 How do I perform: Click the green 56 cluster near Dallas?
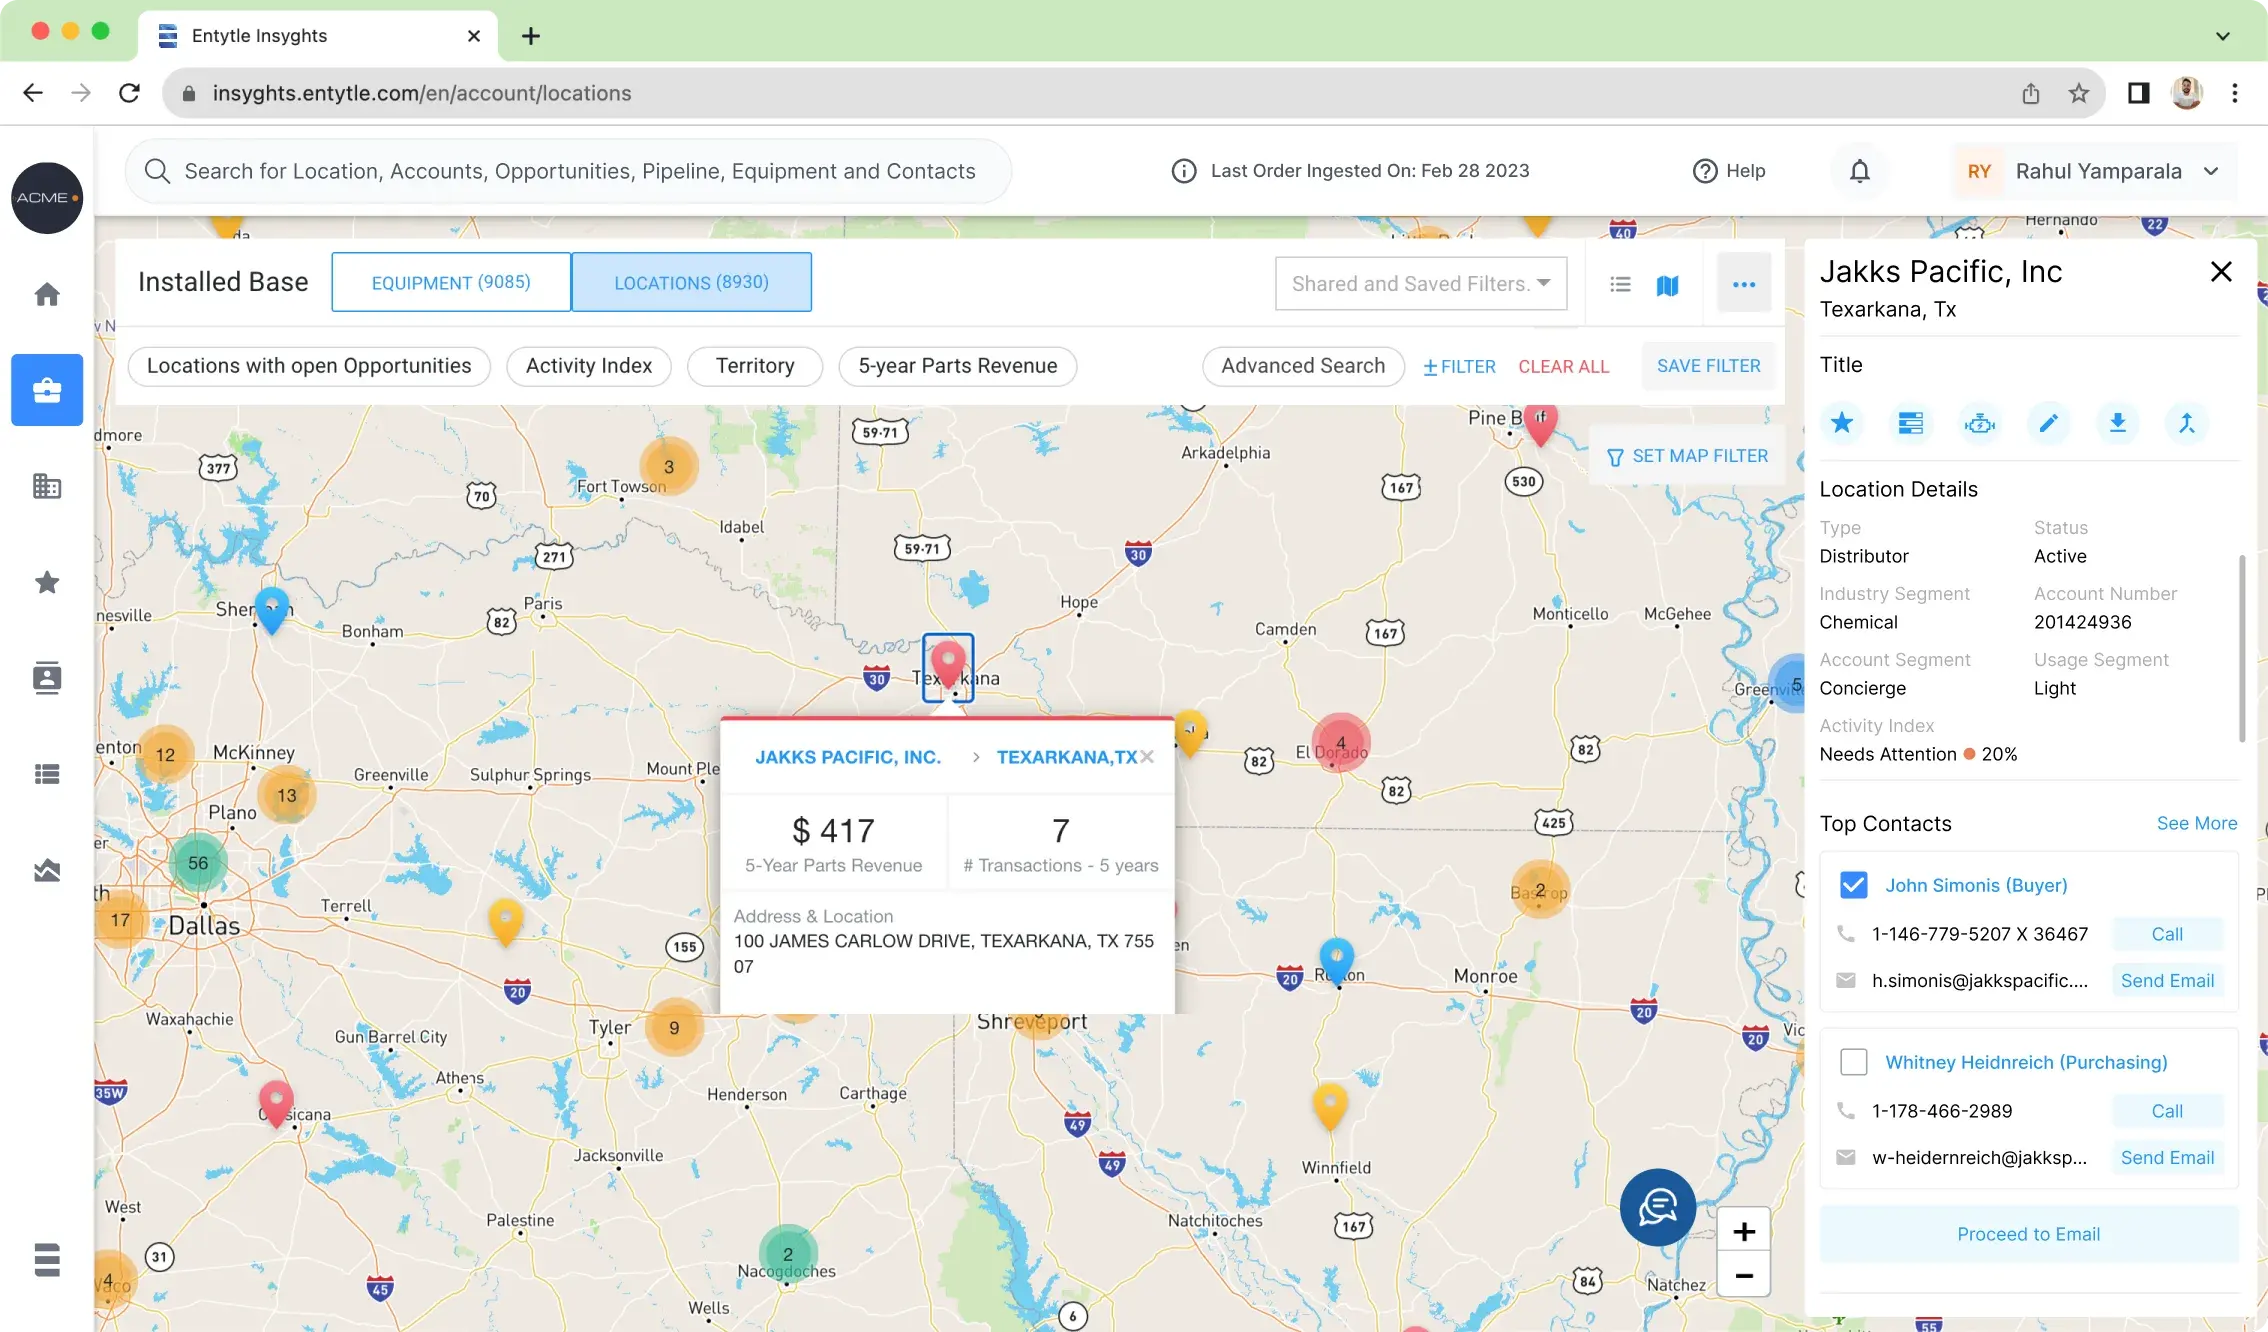pyautogui.click(x=198, y=863)
